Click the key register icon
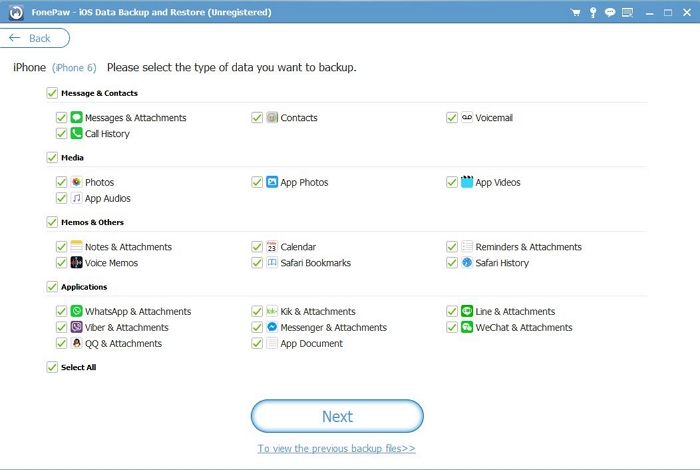 [x=593, y=12]
